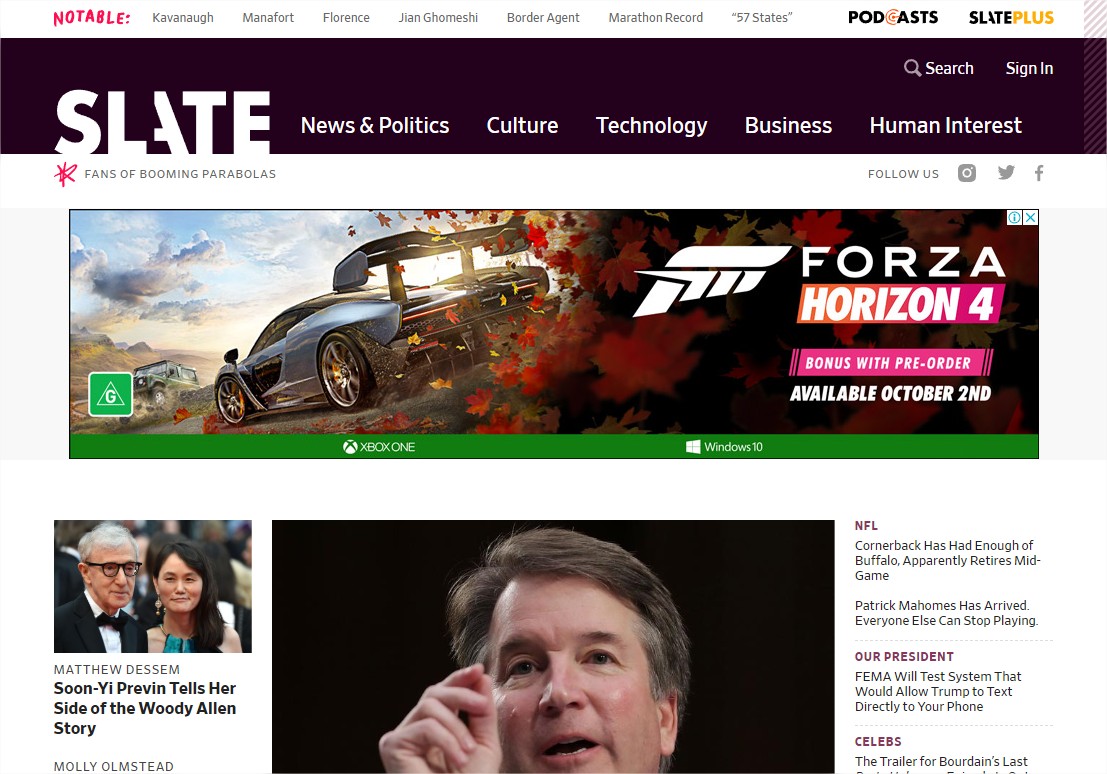
Task: Click the Notable label
Action: 92,18
